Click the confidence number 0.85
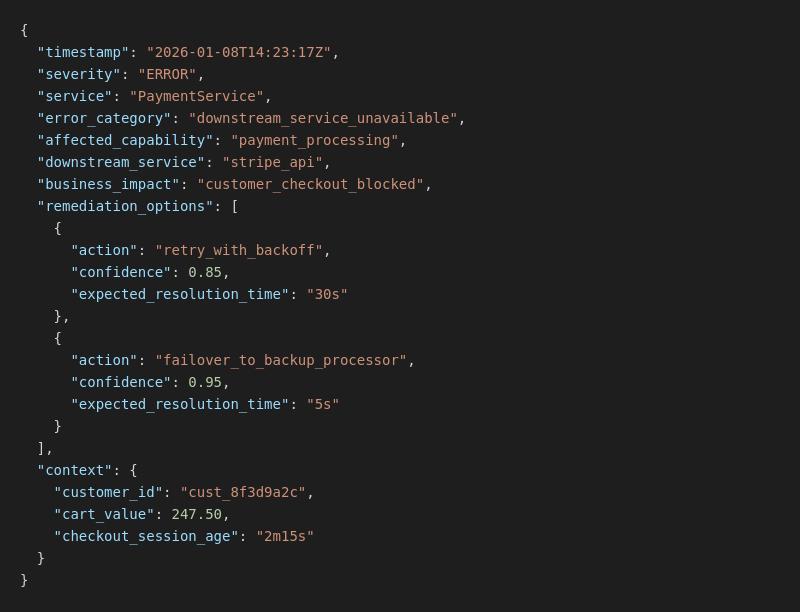 tap(205, 272)
